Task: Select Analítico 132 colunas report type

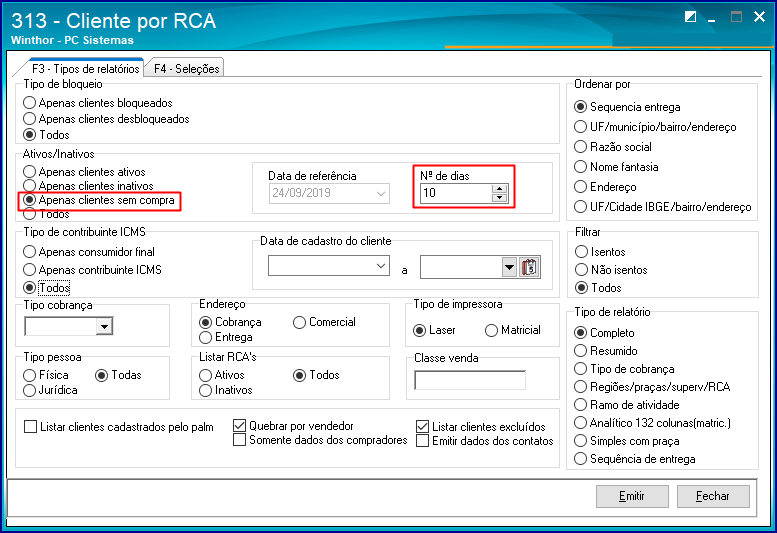Action: pos(652,423)
